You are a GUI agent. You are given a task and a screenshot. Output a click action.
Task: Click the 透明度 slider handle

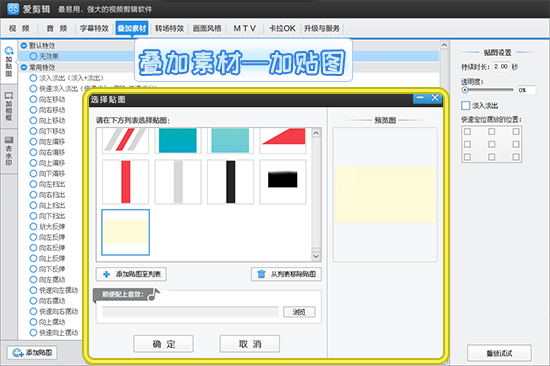coord(465,90)
